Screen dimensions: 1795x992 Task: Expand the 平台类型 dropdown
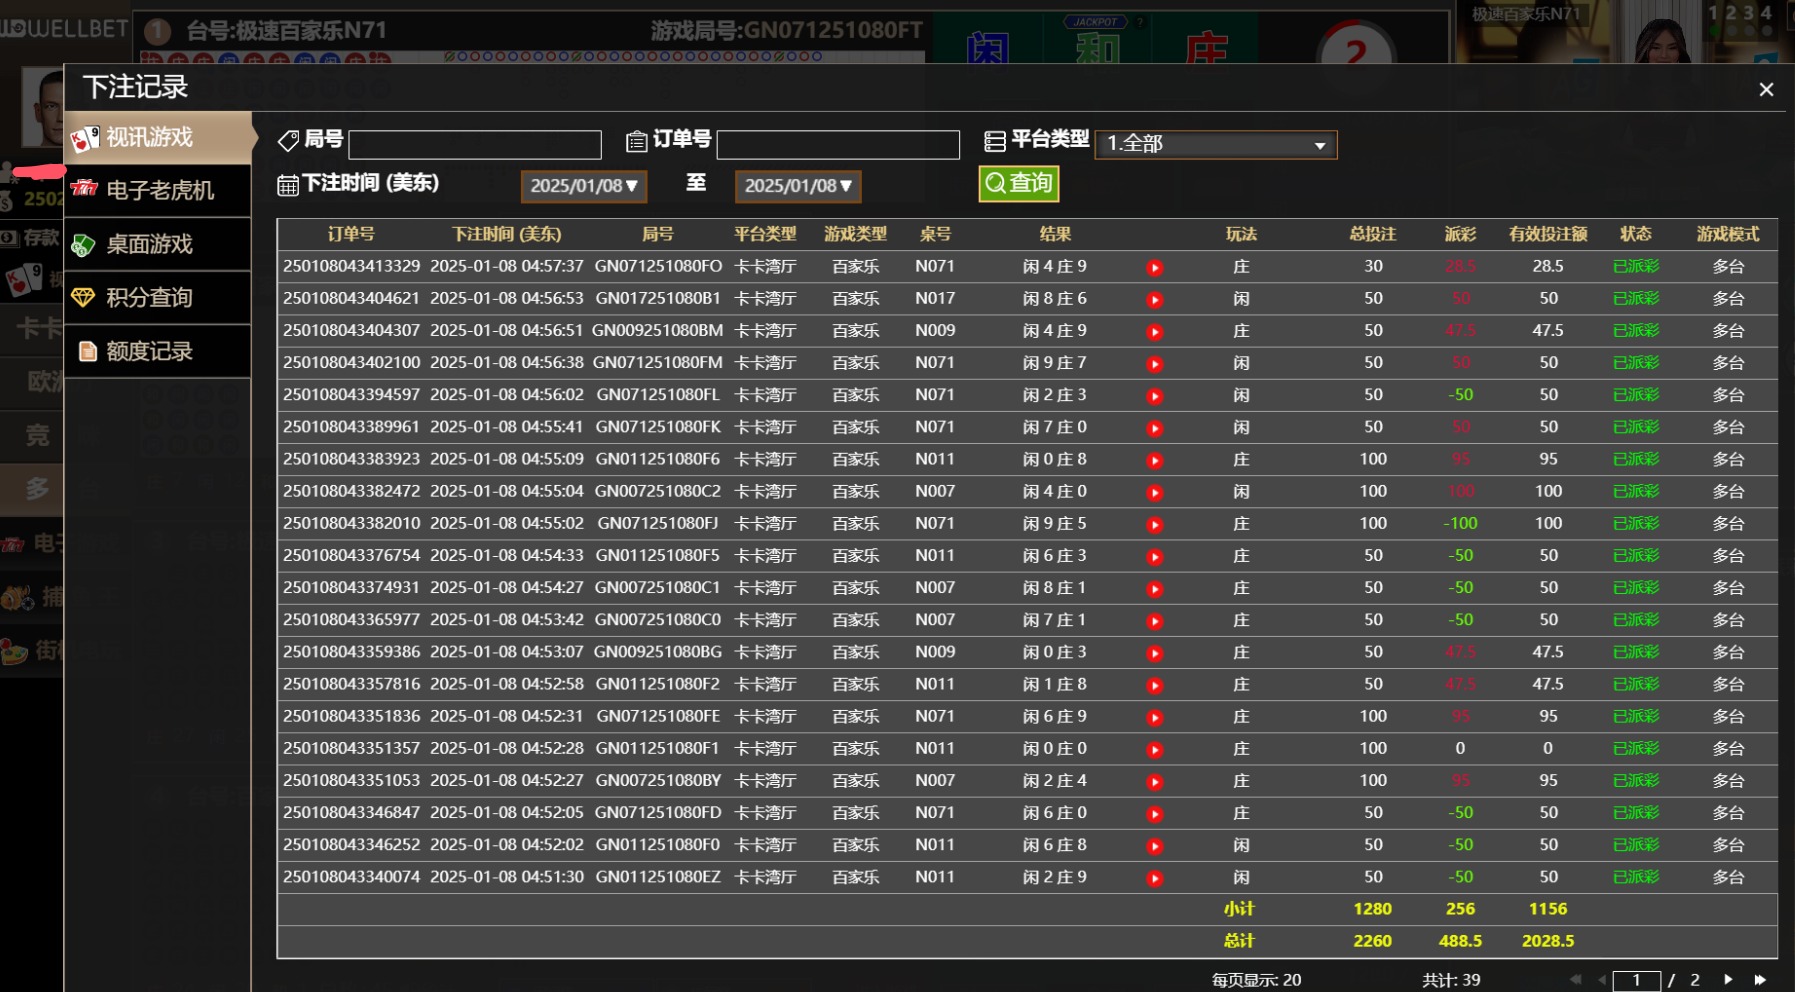(x=1216, y=144)
